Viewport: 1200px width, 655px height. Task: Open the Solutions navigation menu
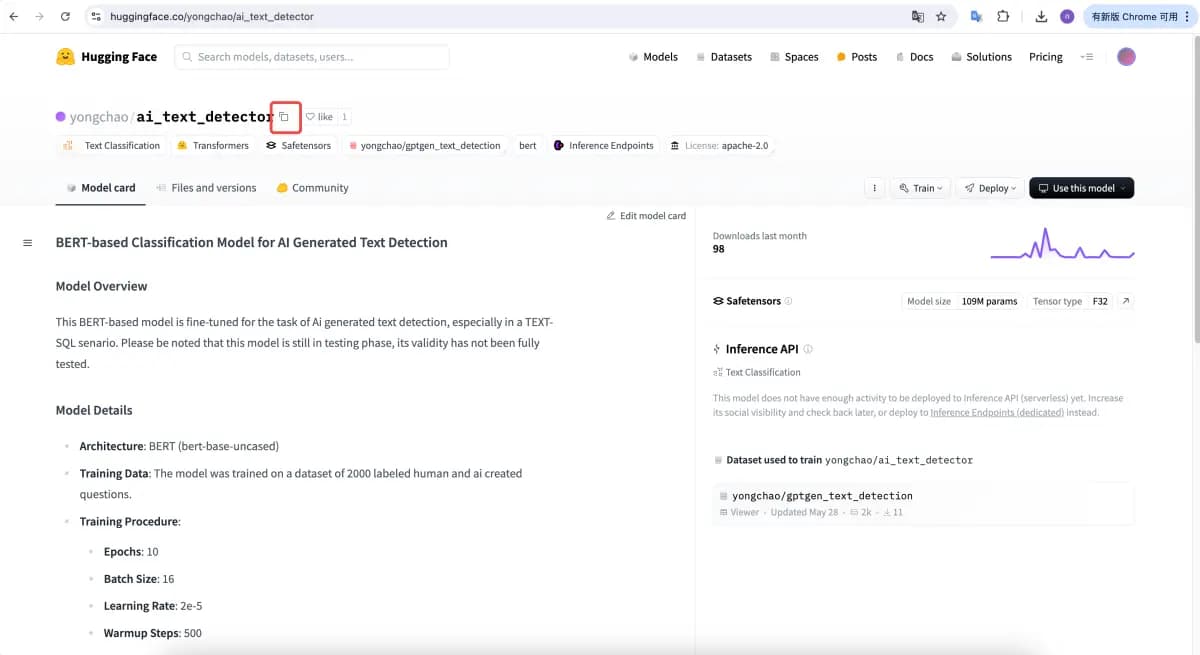[x=981, y=57]
